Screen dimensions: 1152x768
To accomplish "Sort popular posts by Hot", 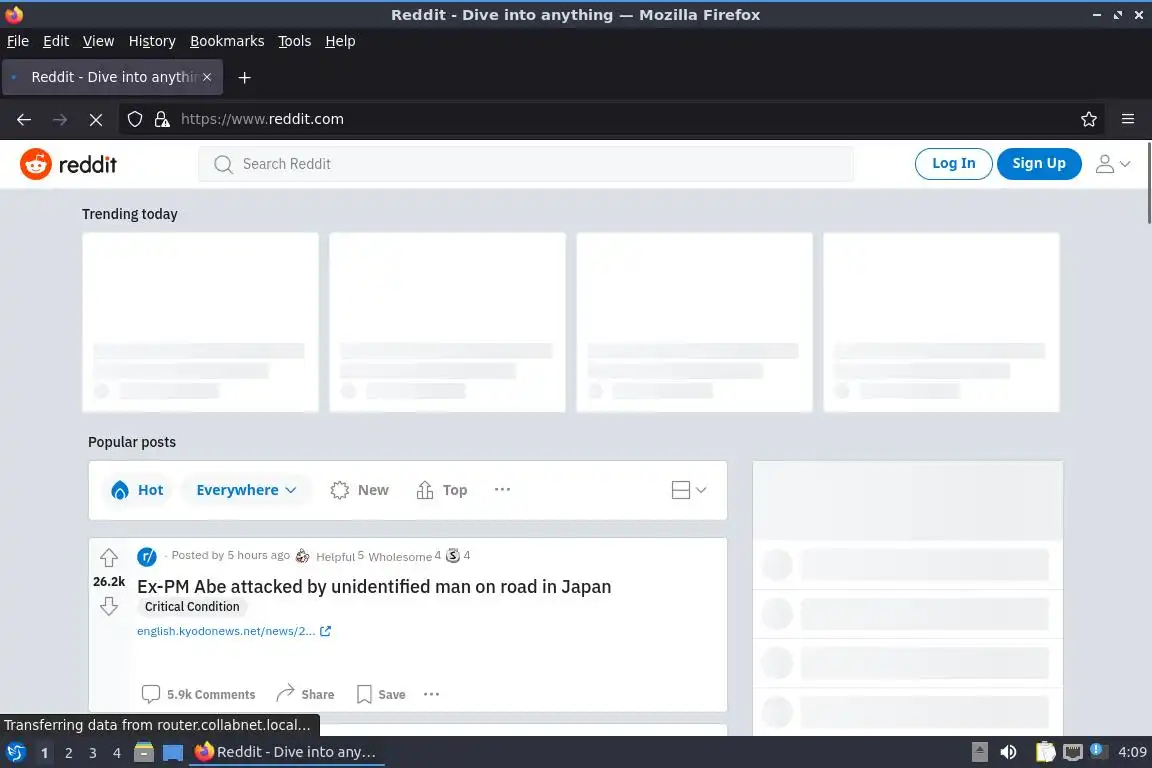I will 137,490.
